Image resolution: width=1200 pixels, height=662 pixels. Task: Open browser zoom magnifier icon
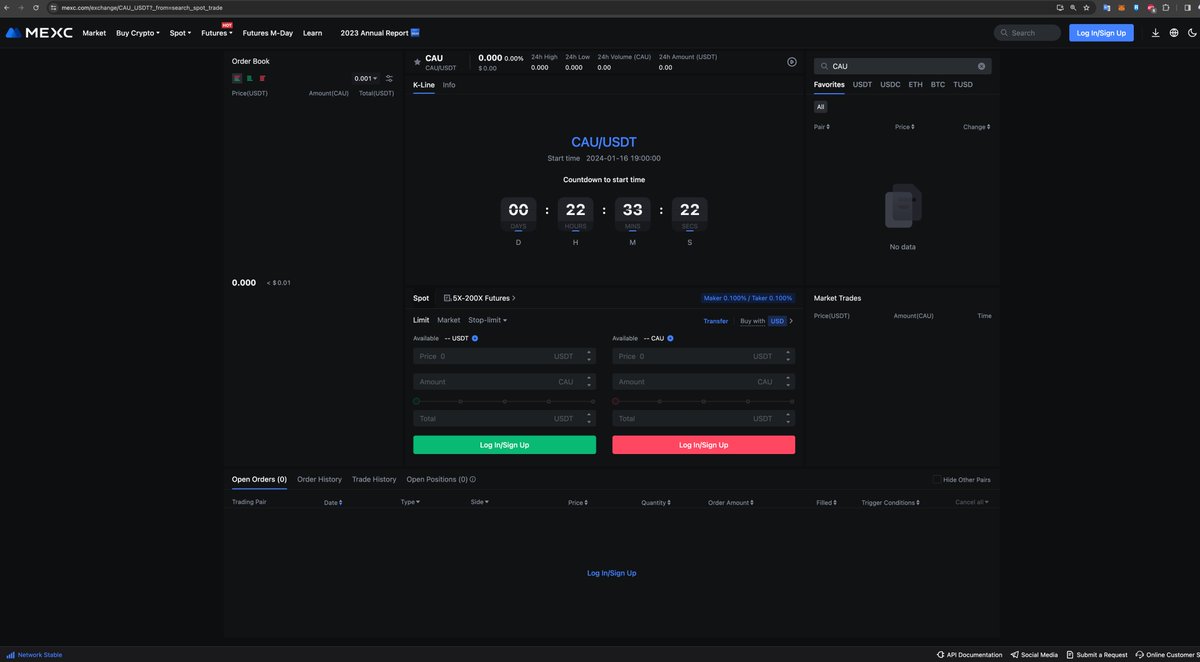click(x=1073, y=7)
